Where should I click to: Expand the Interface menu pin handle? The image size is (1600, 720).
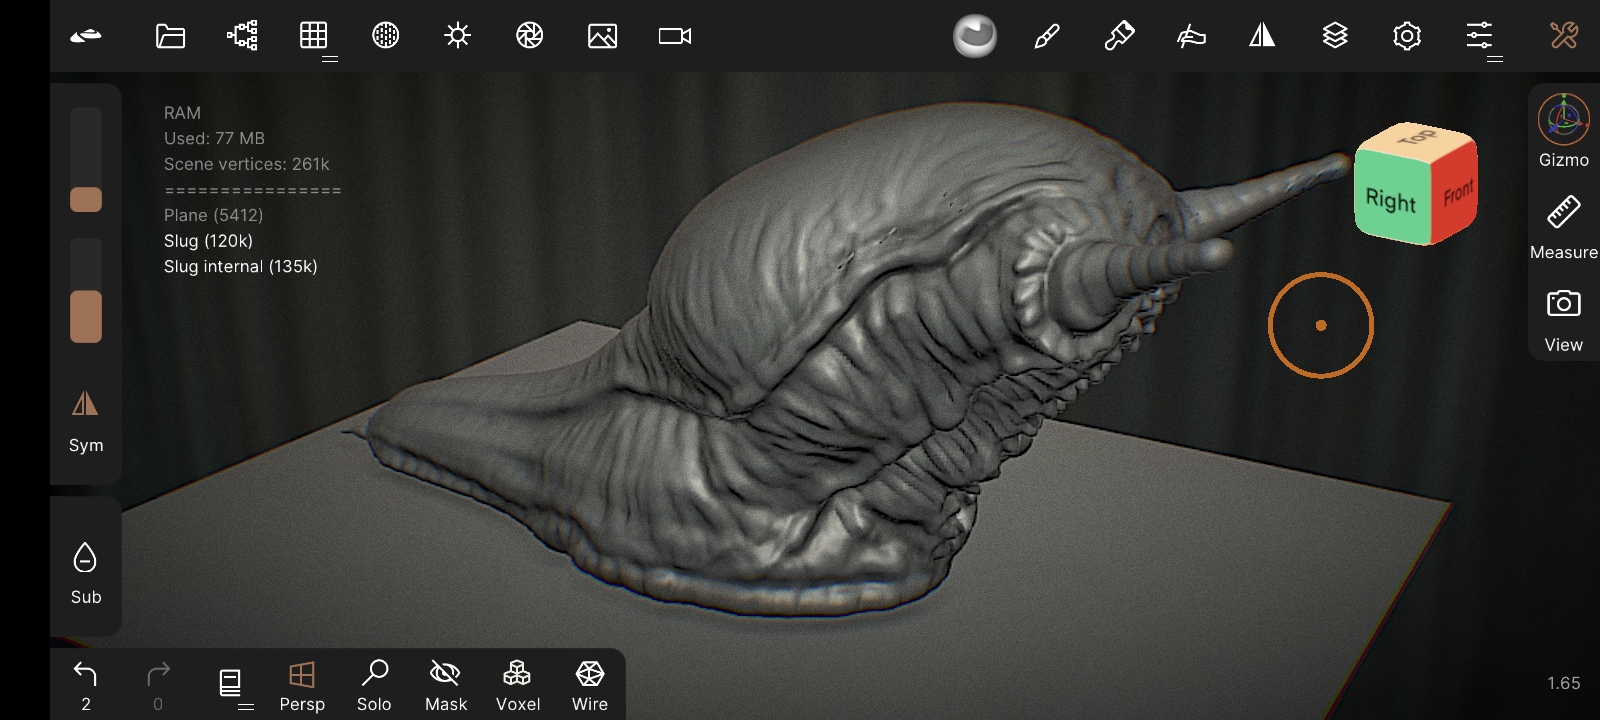(1495, 60)
